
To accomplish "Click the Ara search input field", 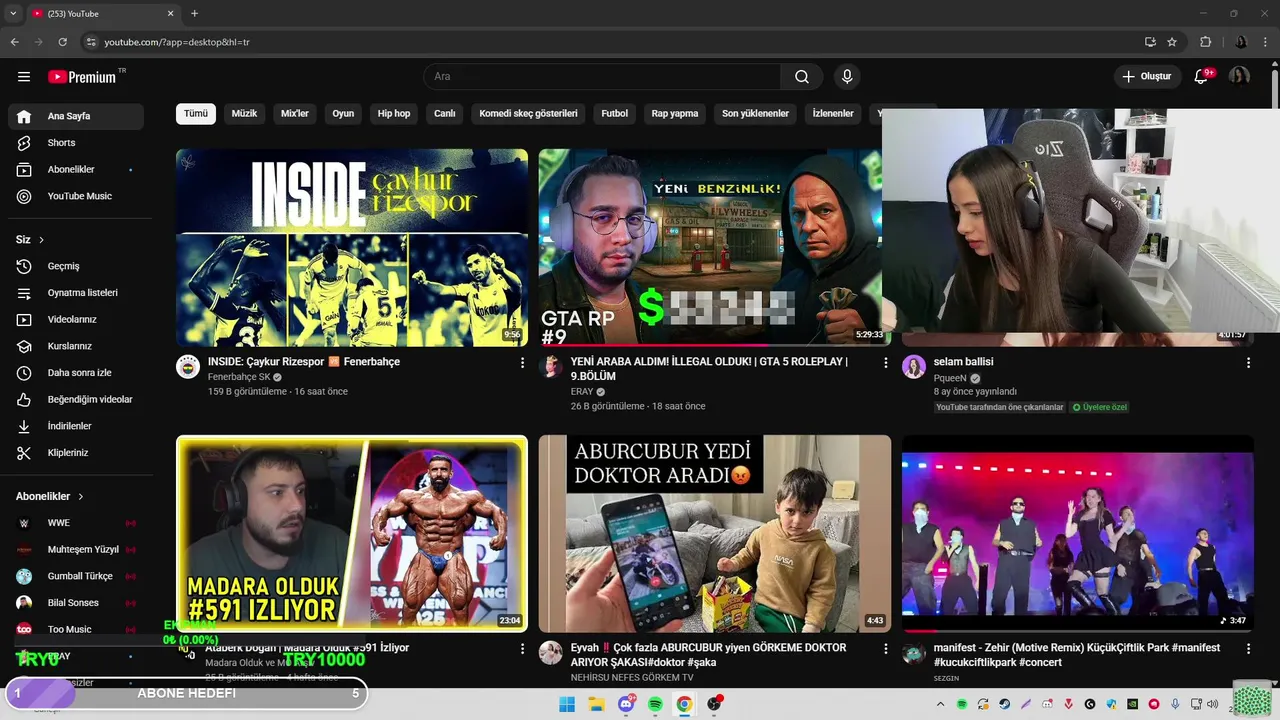I will pos(603,77).
